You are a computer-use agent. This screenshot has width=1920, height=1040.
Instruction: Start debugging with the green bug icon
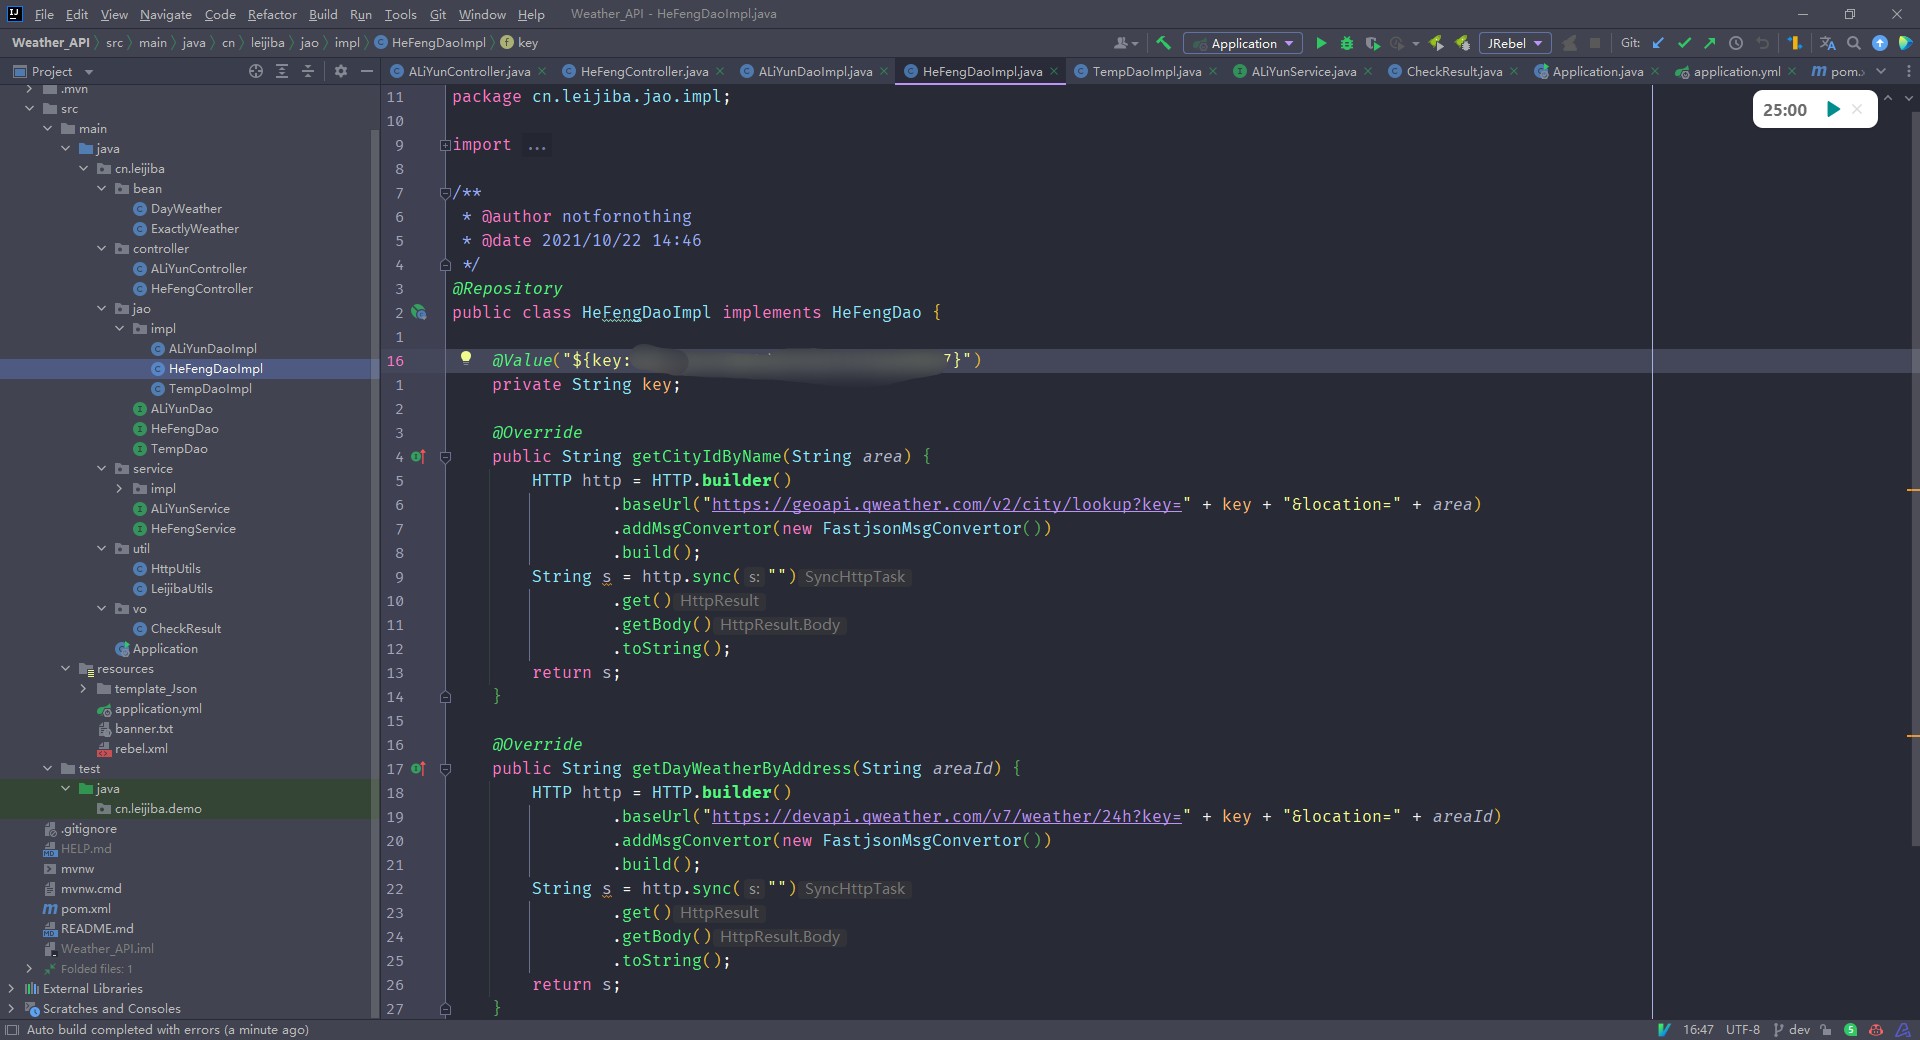(x=1347, y=43)
